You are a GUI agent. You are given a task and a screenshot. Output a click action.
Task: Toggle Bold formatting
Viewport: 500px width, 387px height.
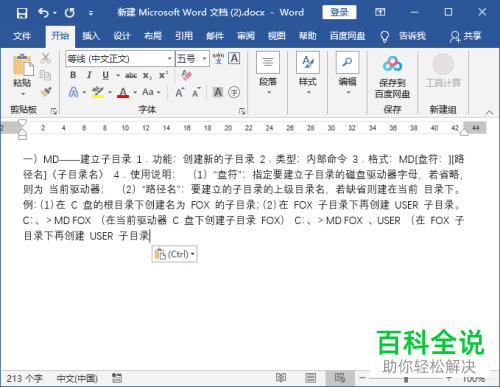73,75
